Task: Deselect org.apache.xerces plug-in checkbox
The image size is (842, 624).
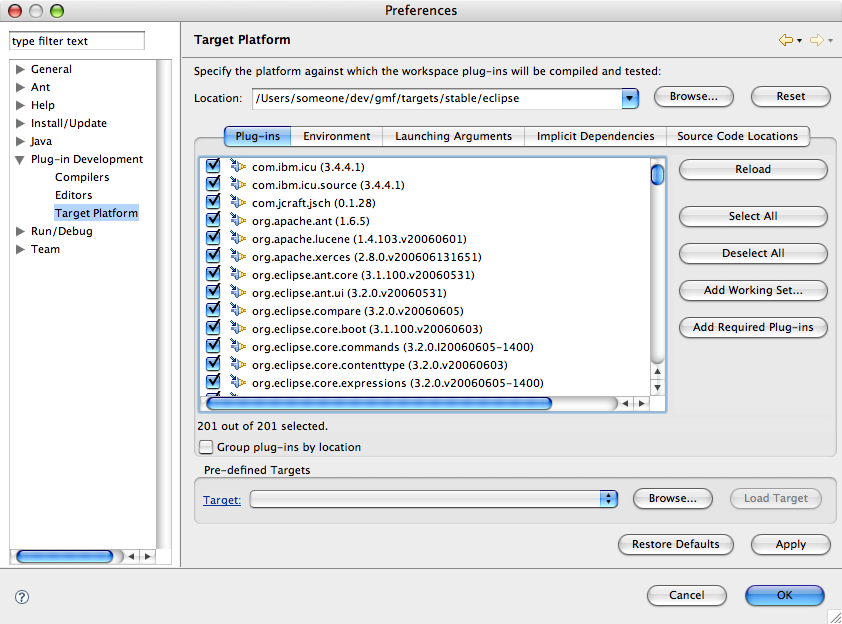Action: click(x=213, y=255)
